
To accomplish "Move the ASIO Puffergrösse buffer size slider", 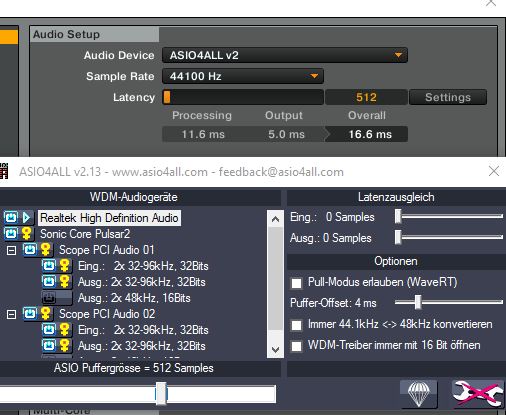I will (161, 394).
